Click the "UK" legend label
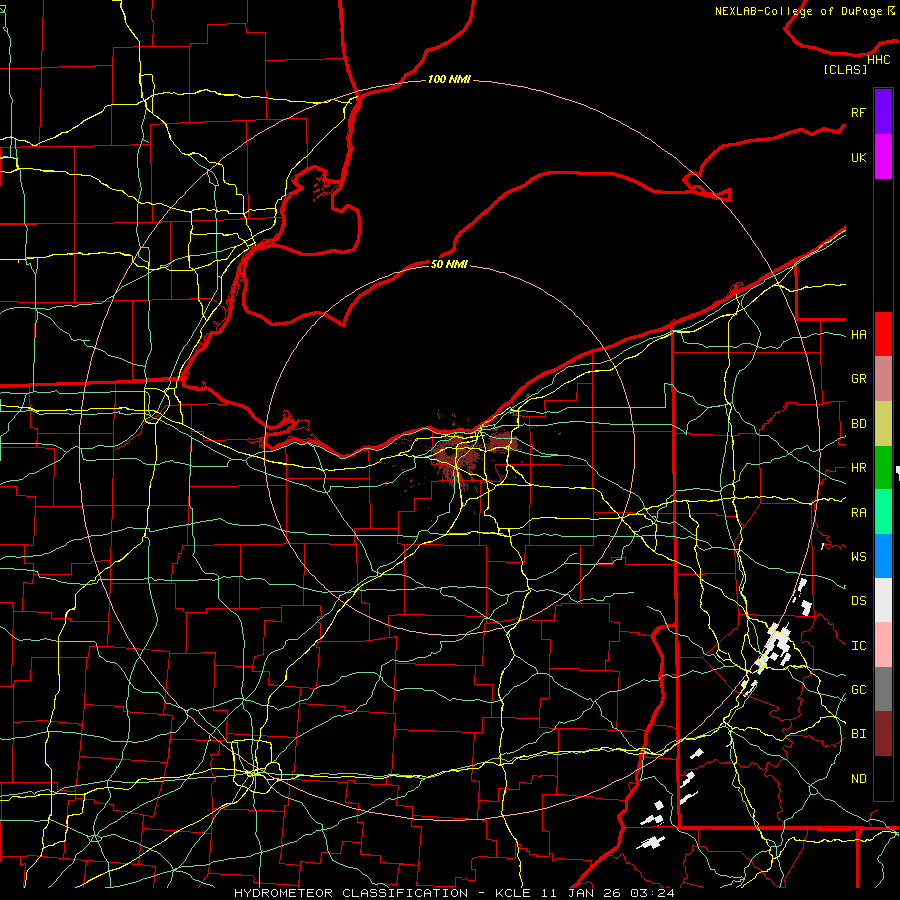 pyautogui.click(x=859, y=157)
